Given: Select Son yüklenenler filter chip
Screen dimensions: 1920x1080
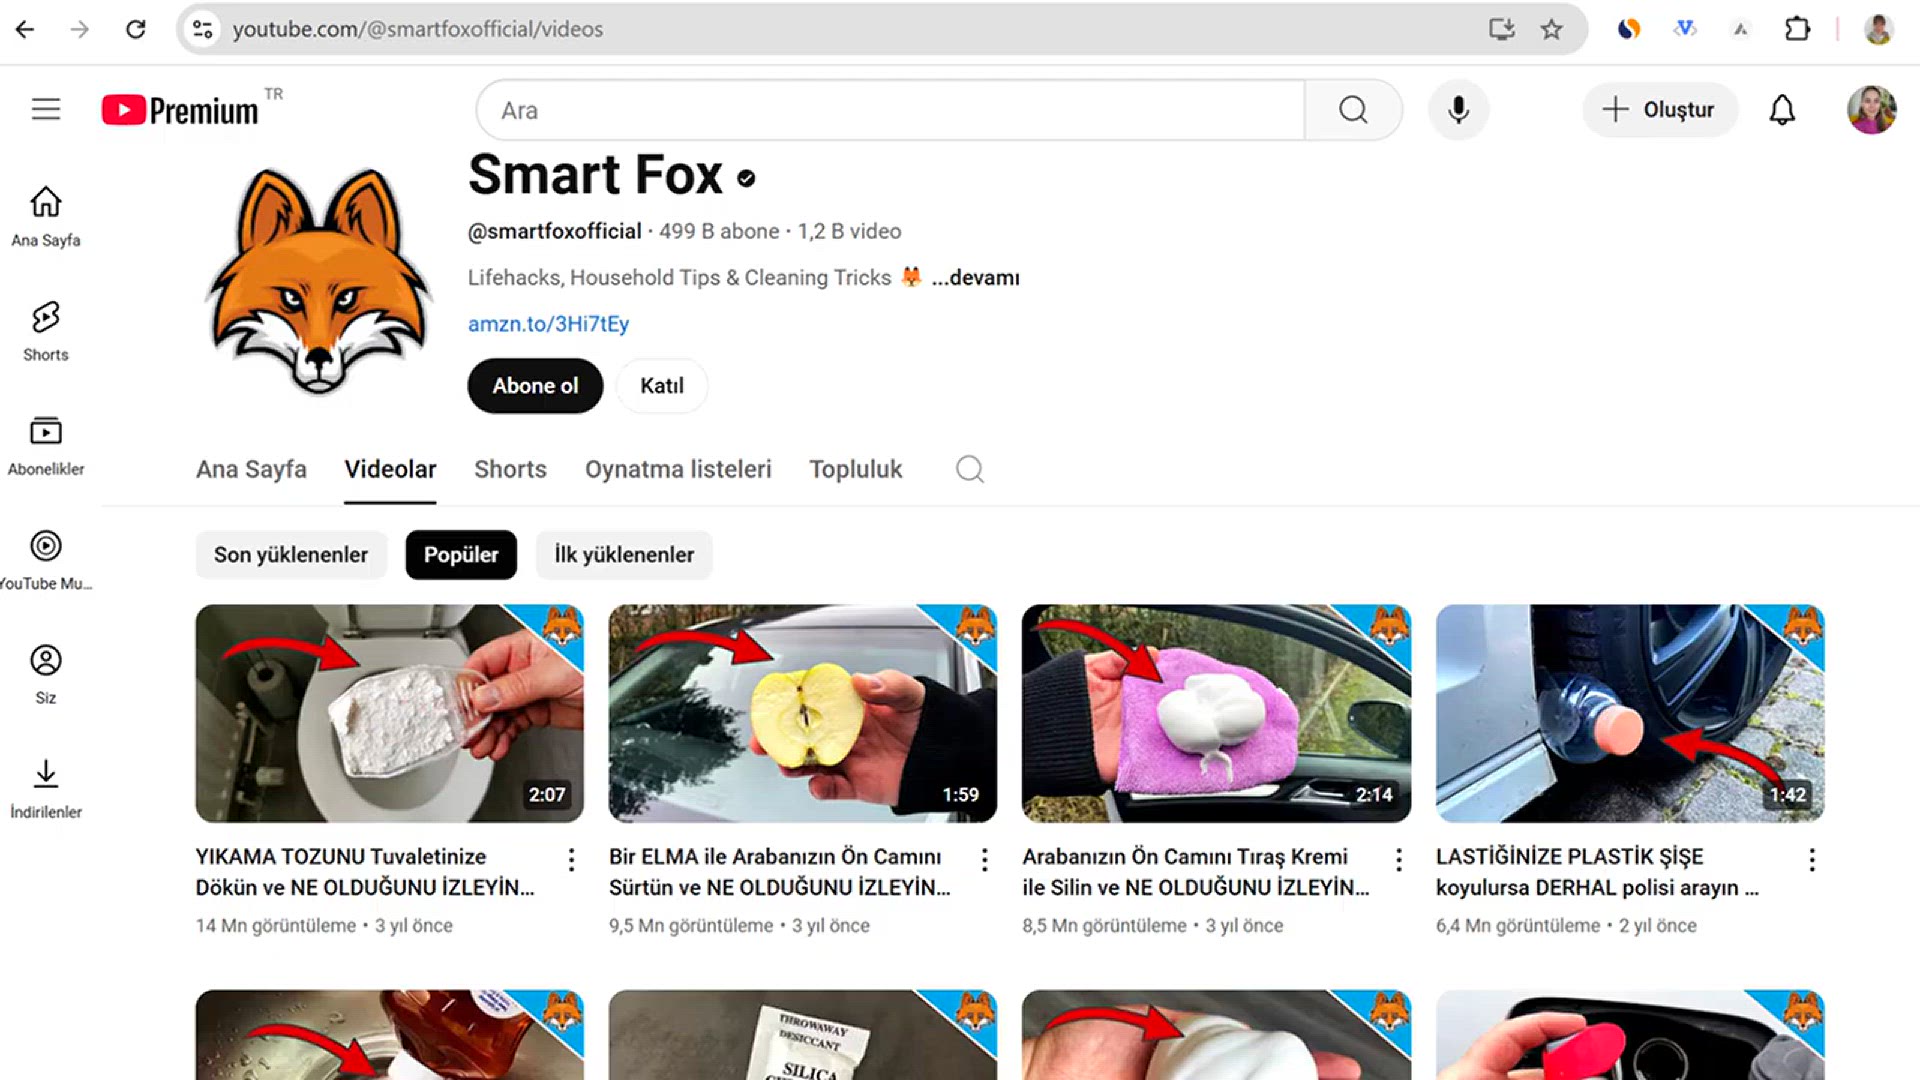Looking at the screenshot, I should point(291,555).
